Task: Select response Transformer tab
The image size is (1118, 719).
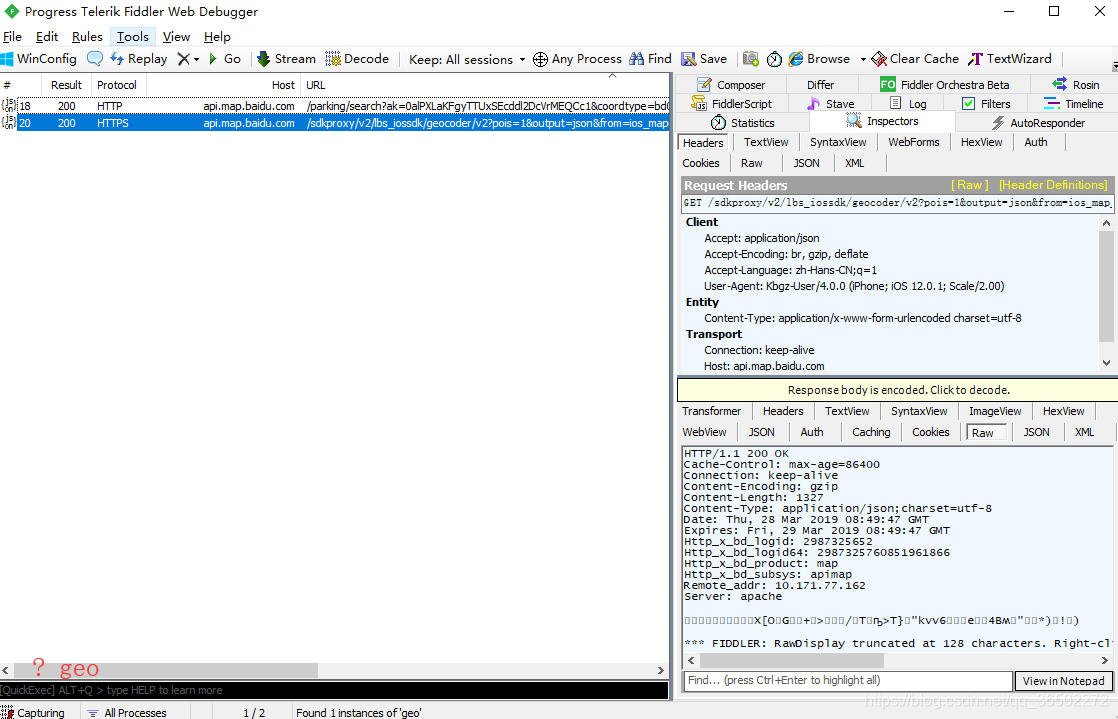Action: coord(711,412)
